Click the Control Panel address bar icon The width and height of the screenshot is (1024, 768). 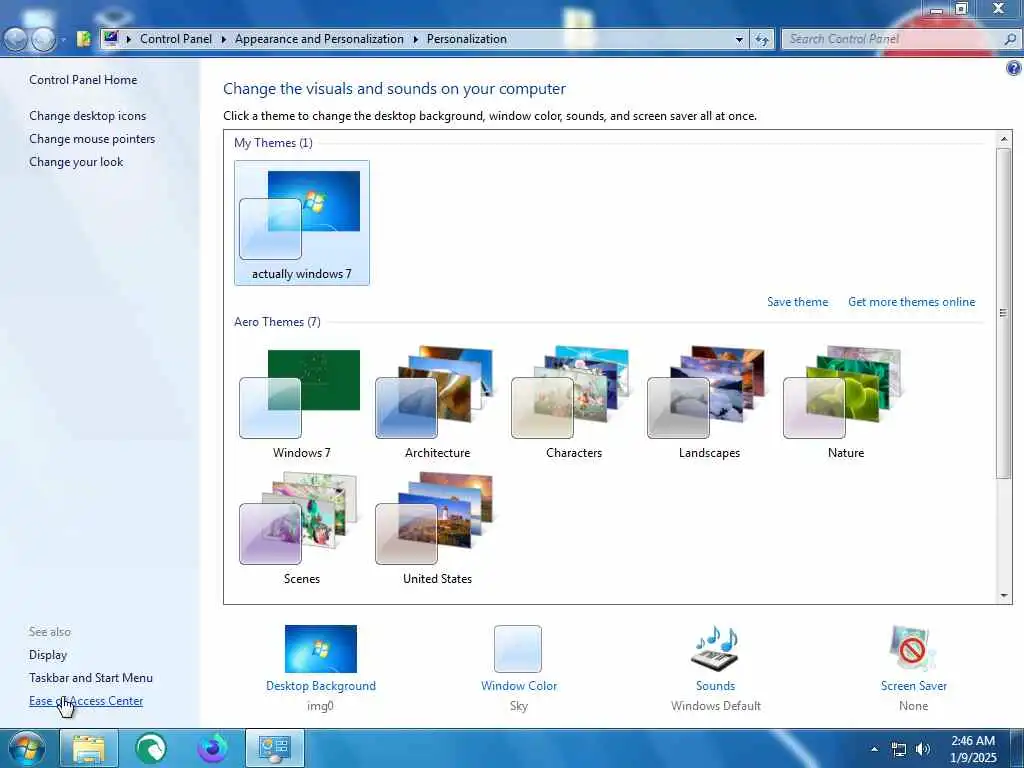111,38
